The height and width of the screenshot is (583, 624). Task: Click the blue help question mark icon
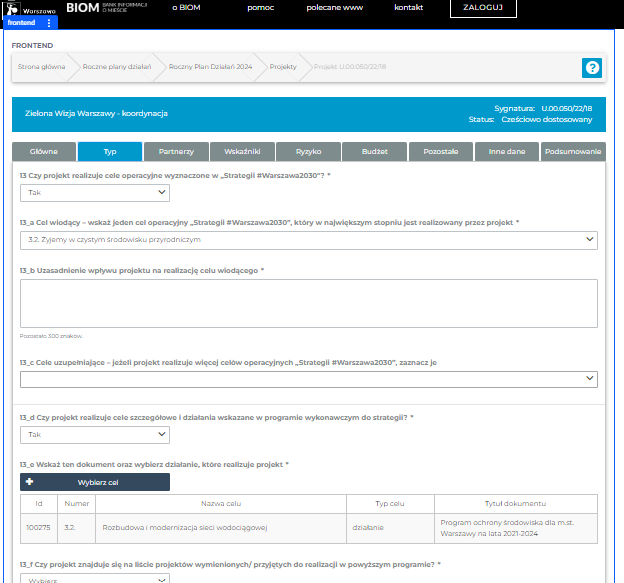(591, 67)
